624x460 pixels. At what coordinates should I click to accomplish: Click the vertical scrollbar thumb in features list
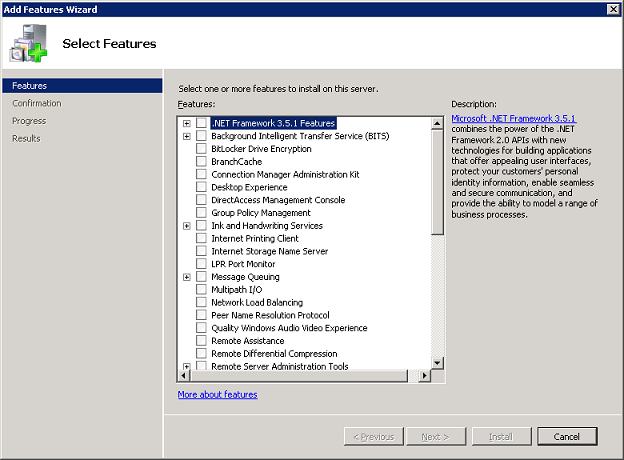click(437, 182)
